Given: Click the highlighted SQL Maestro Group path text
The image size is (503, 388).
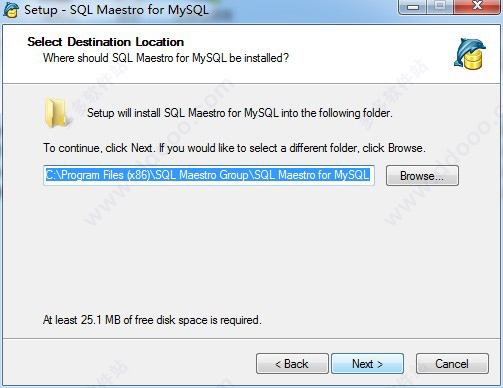Looking at the screenshot, I should coord(207,175).
